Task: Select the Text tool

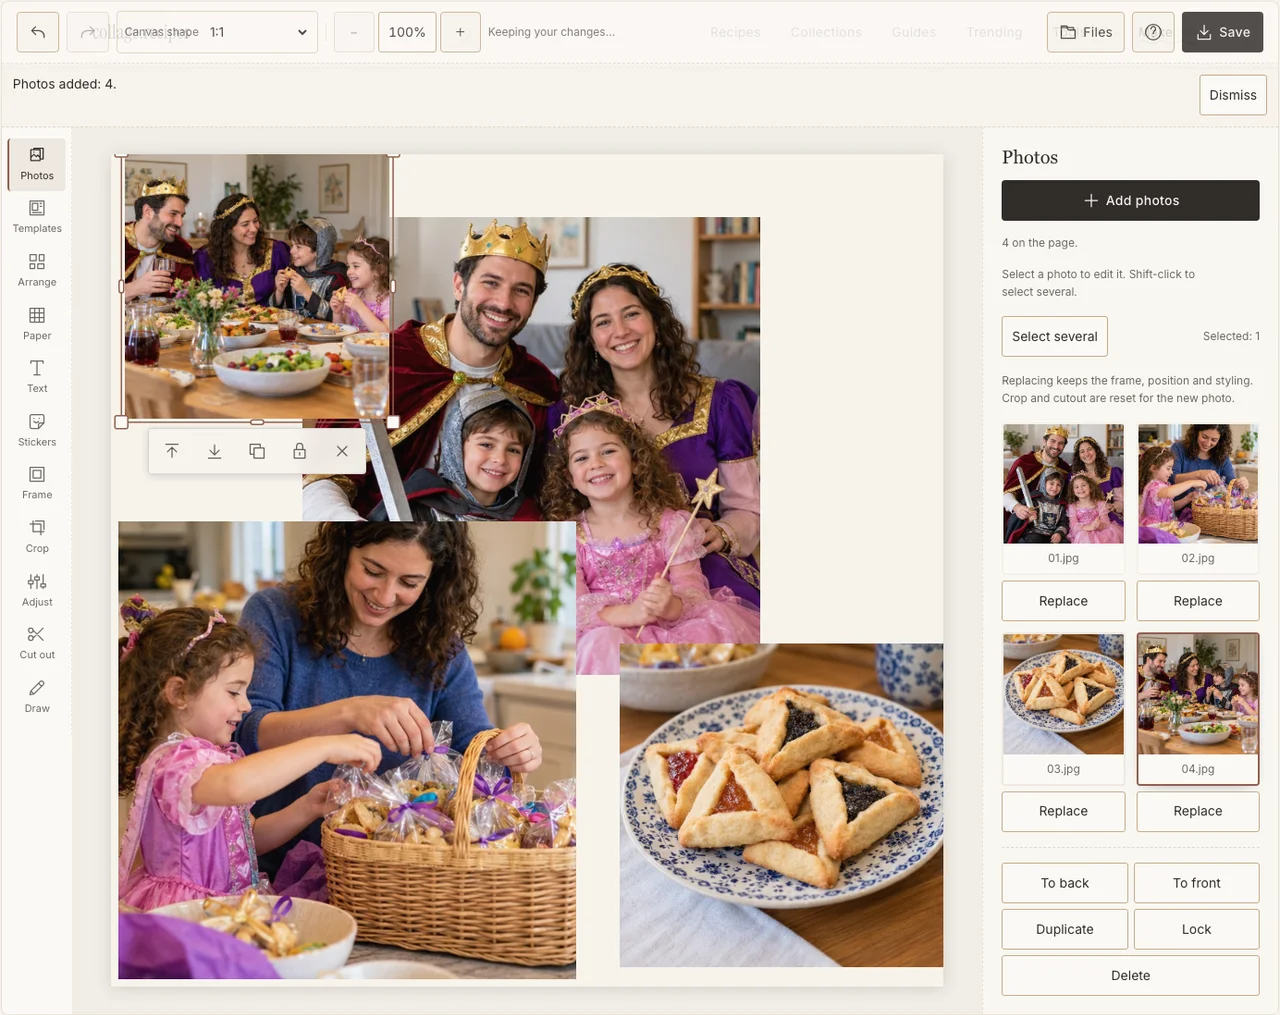Action: point(37,377)
